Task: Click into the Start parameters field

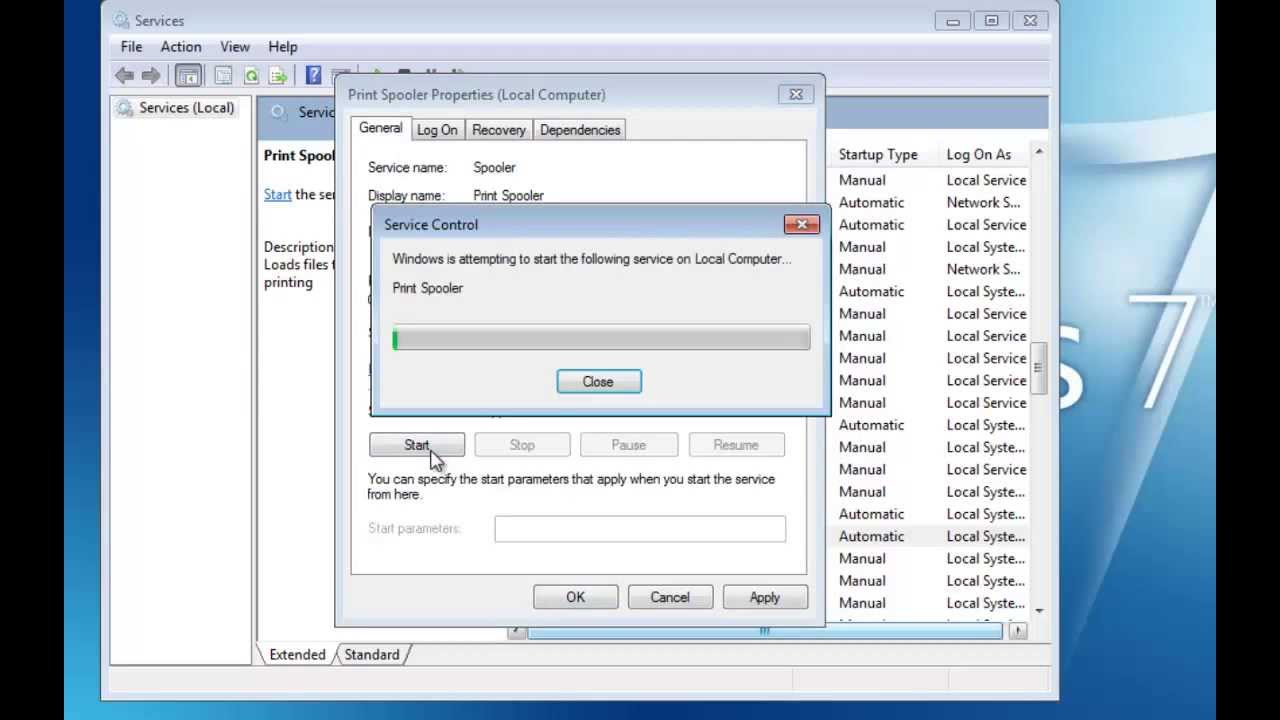Action: pos(640,529)
